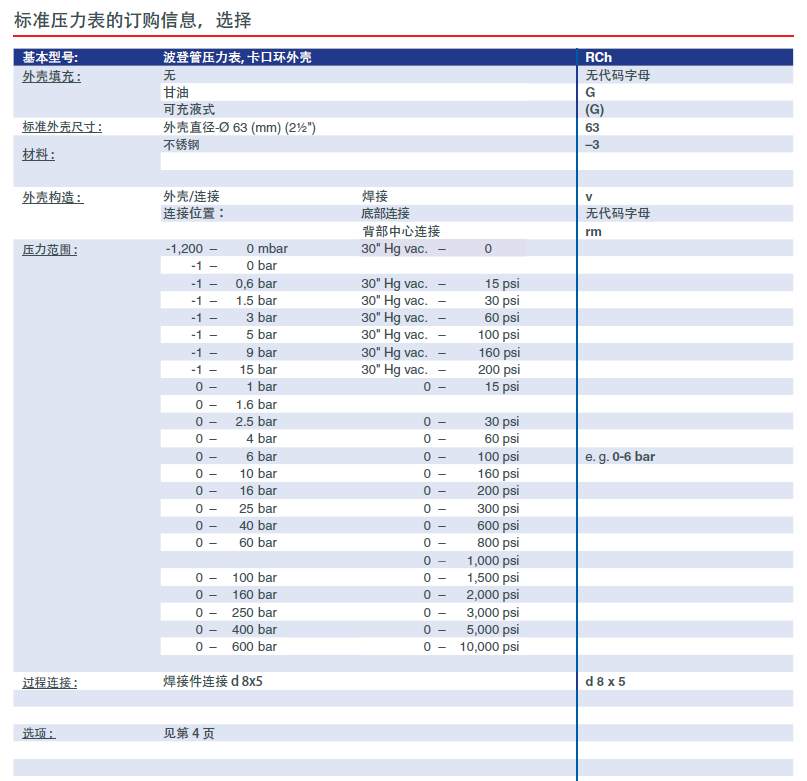Click the rm code letter

click(x=593, y=231)
